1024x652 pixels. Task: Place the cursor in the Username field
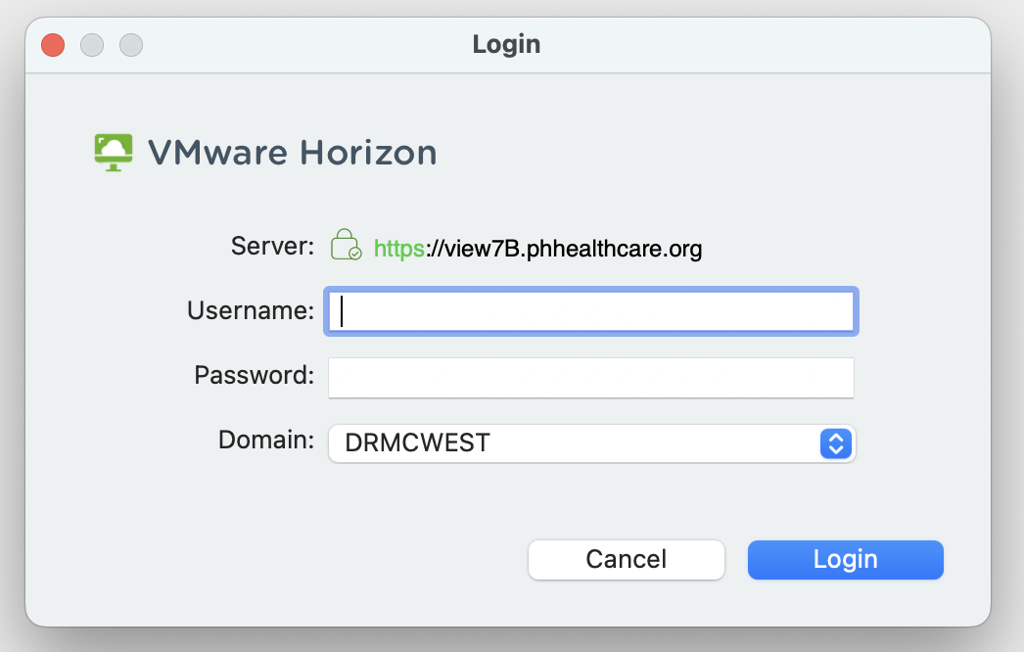(x=590, y=311)
